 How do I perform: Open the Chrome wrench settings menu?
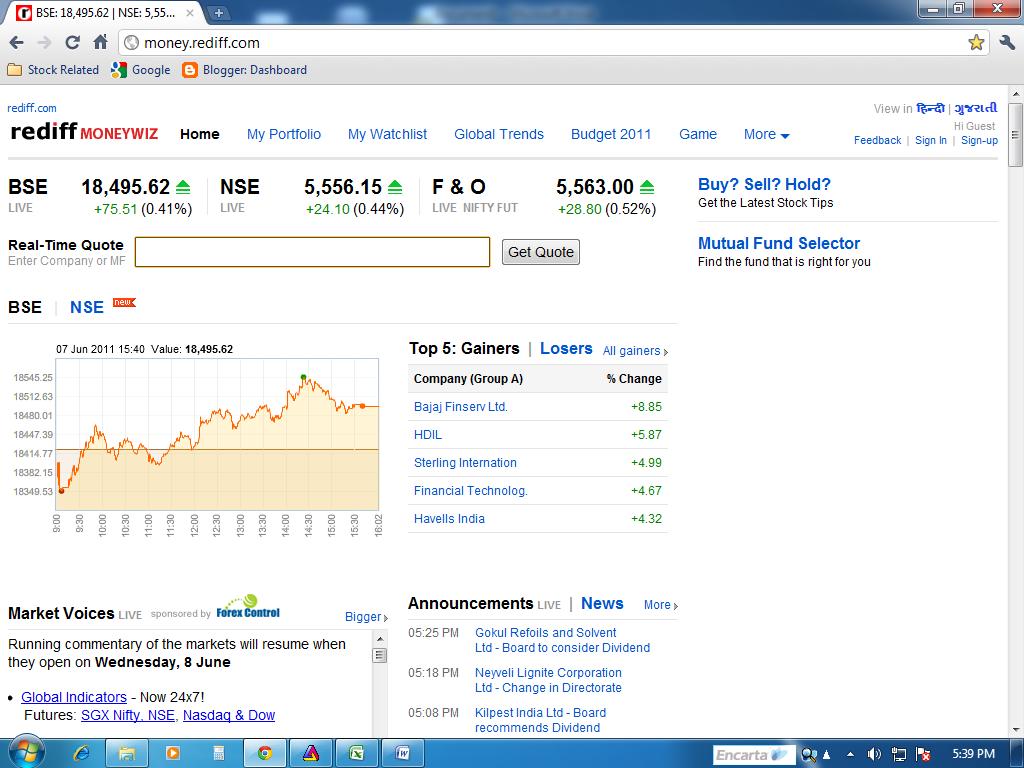pos(1006,43)
